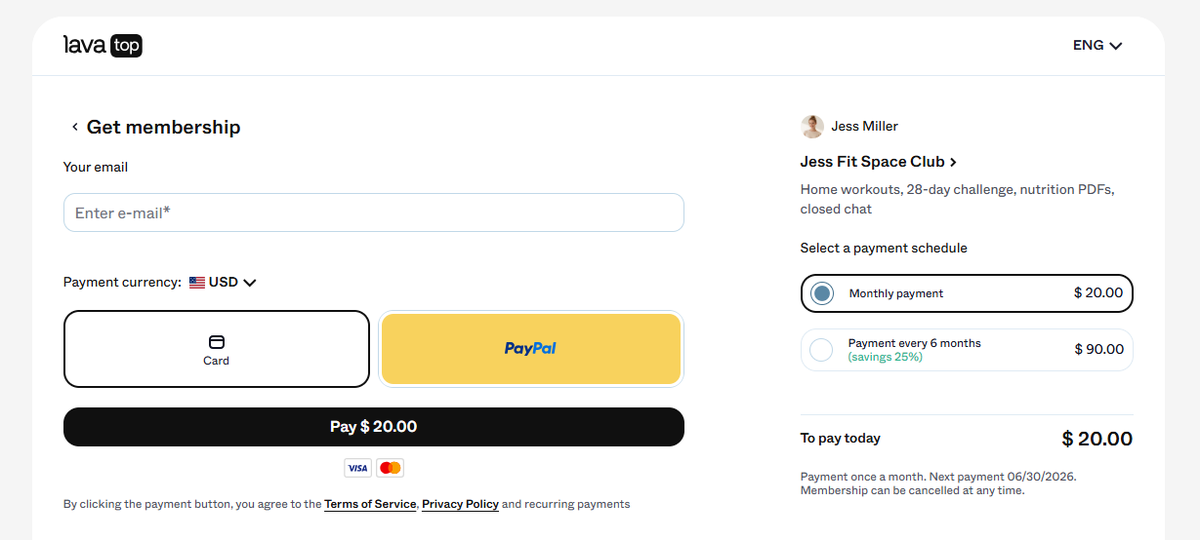
Task: Click the Get membership heading
Action: coord(164,127)
